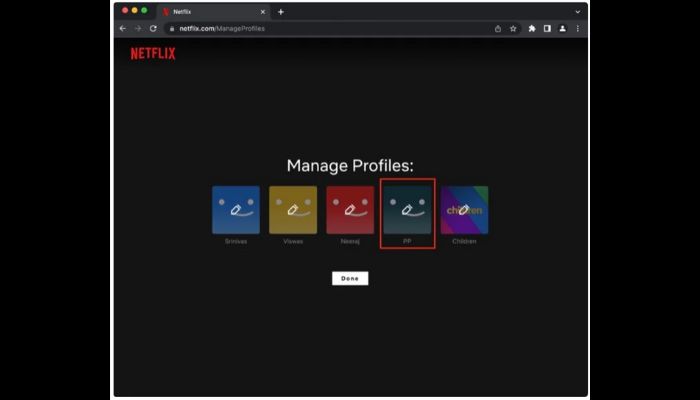Click the Viswas profile name
The image size is (700, 400).
[293, 241]
